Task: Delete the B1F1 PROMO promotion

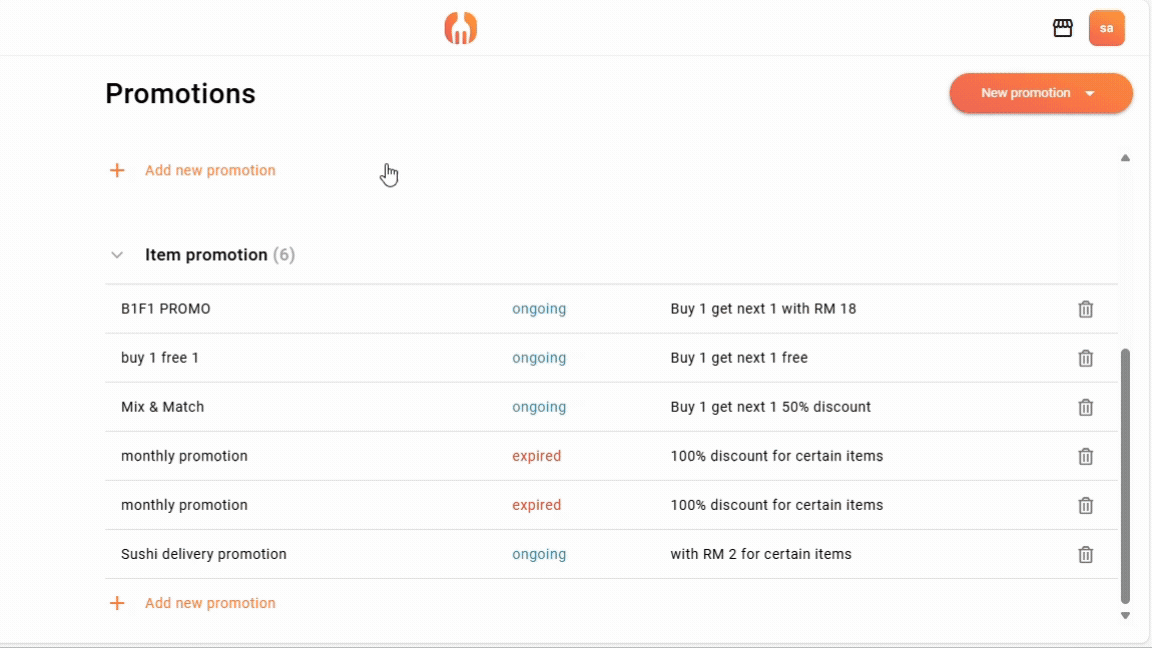Action: click(x=1085, y=309)
